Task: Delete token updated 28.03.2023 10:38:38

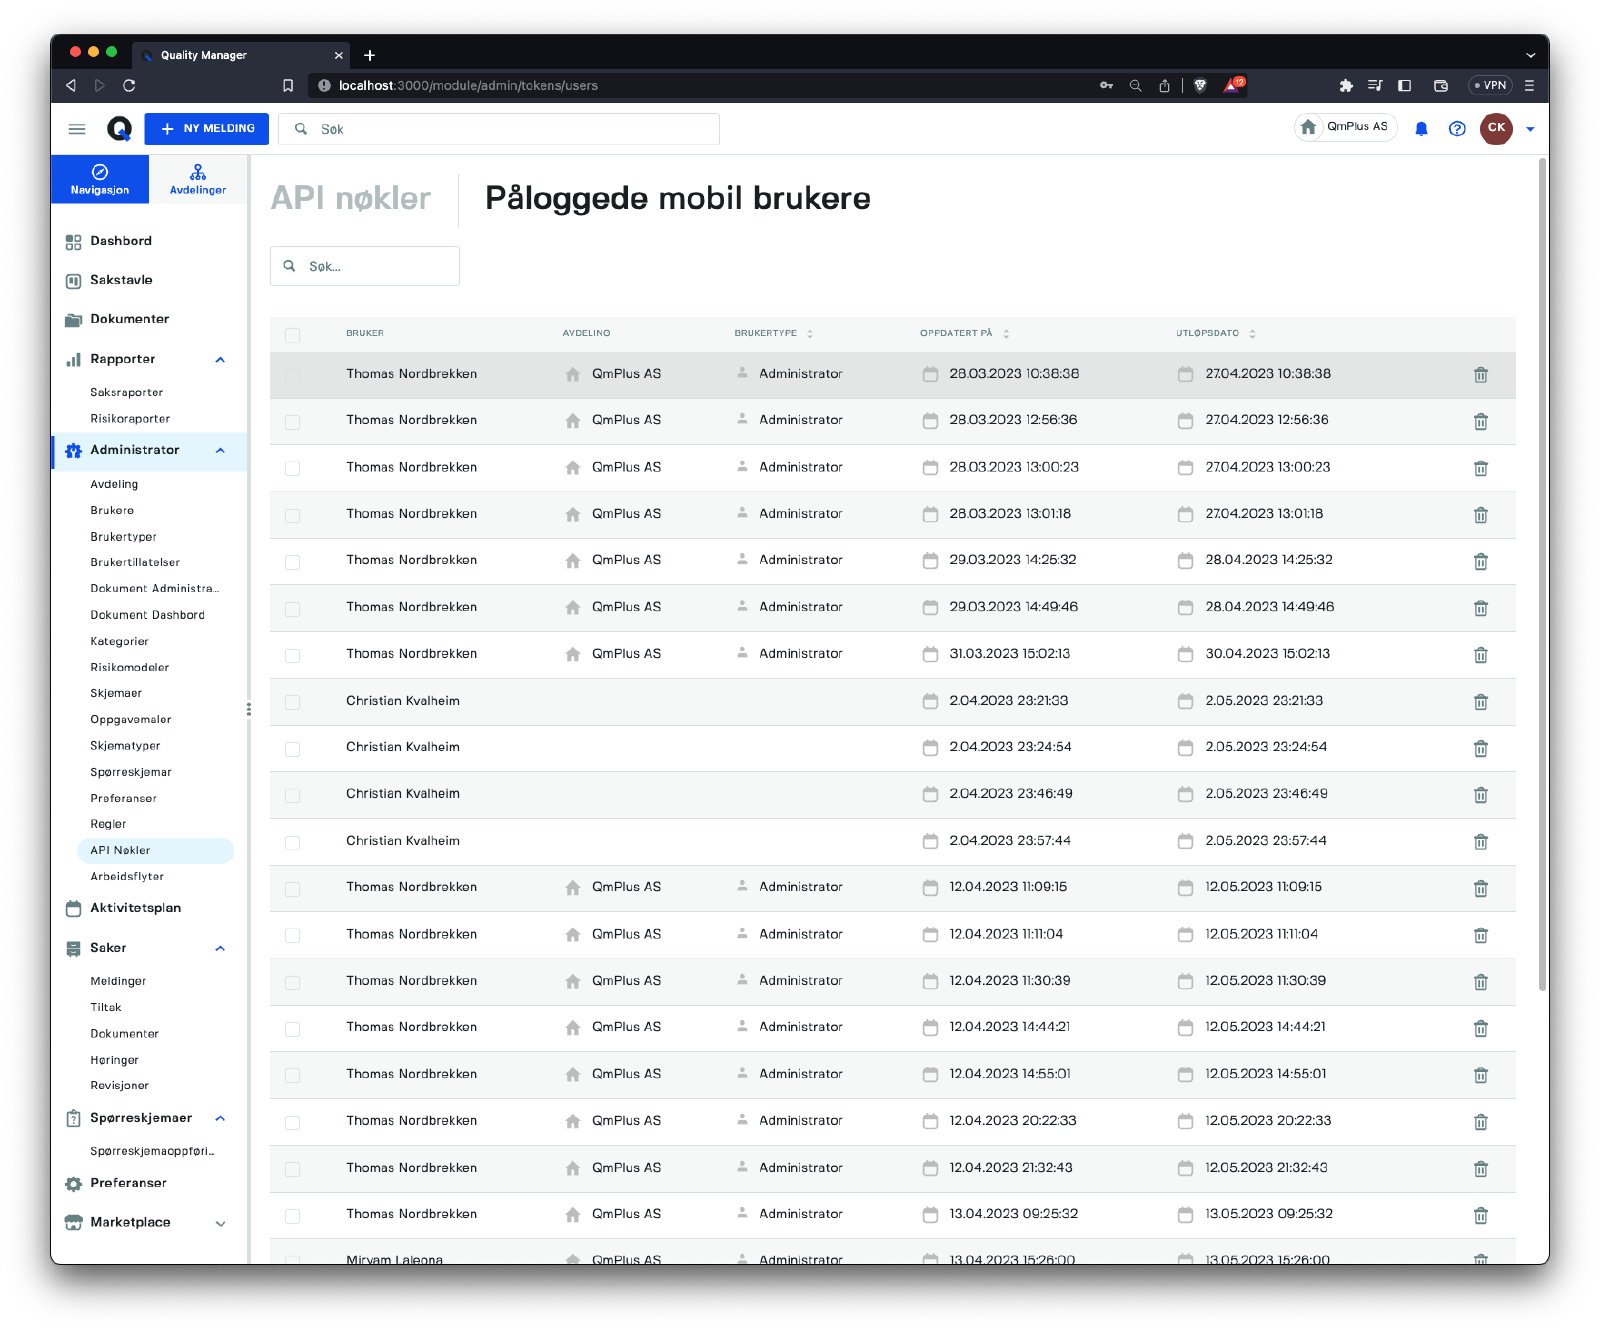Action: 1480,375
